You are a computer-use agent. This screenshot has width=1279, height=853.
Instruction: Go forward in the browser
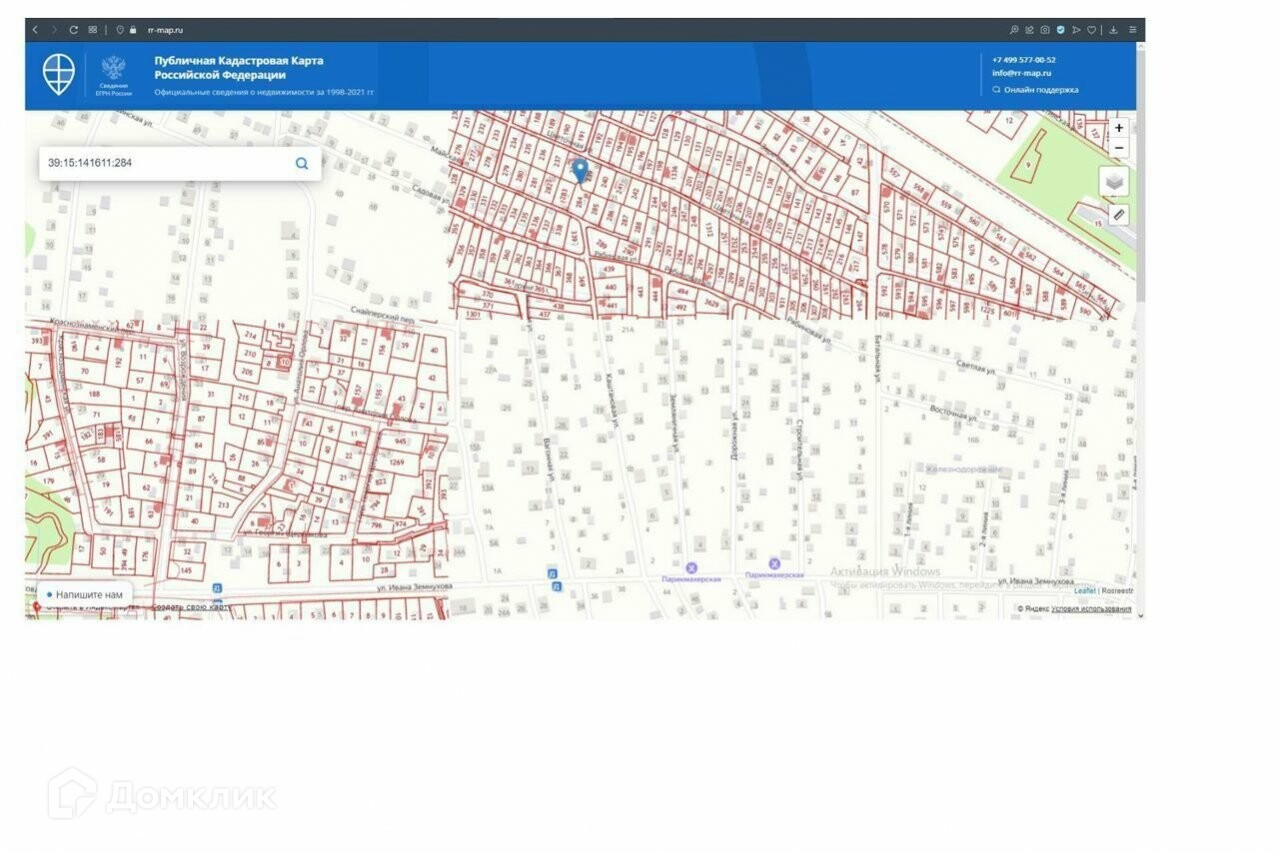point(54,30)
